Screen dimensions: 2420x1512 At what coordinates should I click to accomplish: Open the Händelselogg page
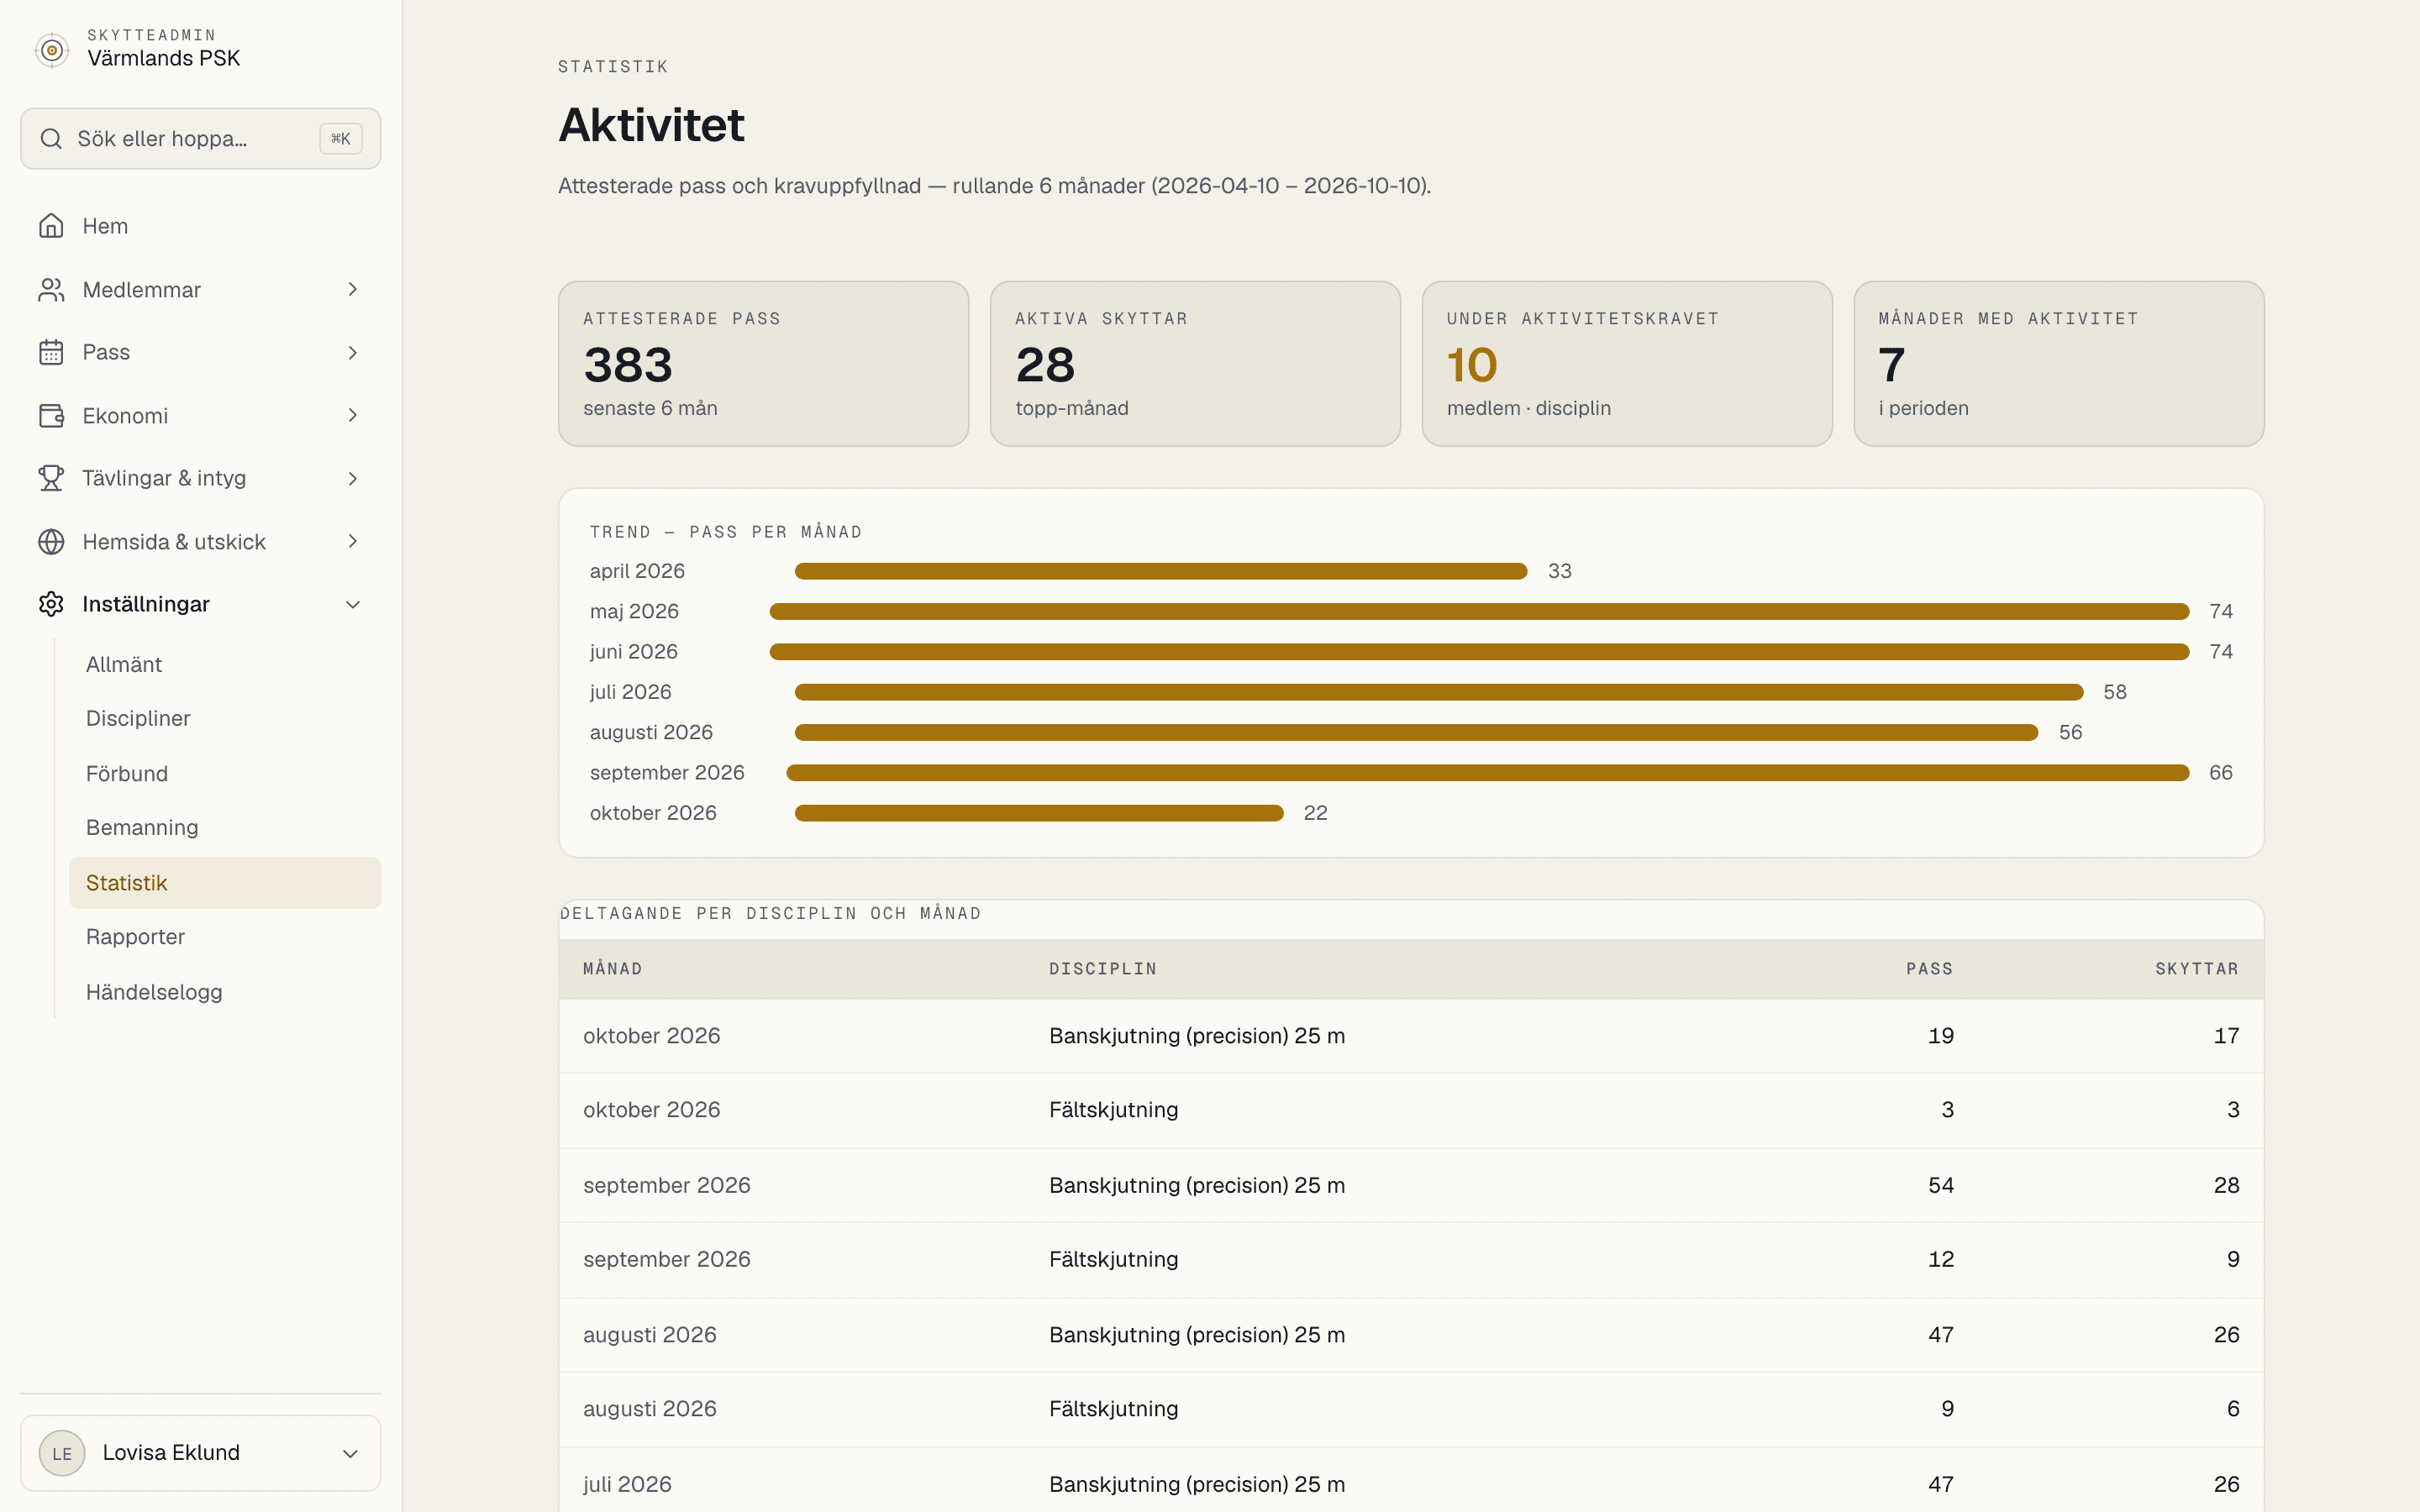(224, 992)
